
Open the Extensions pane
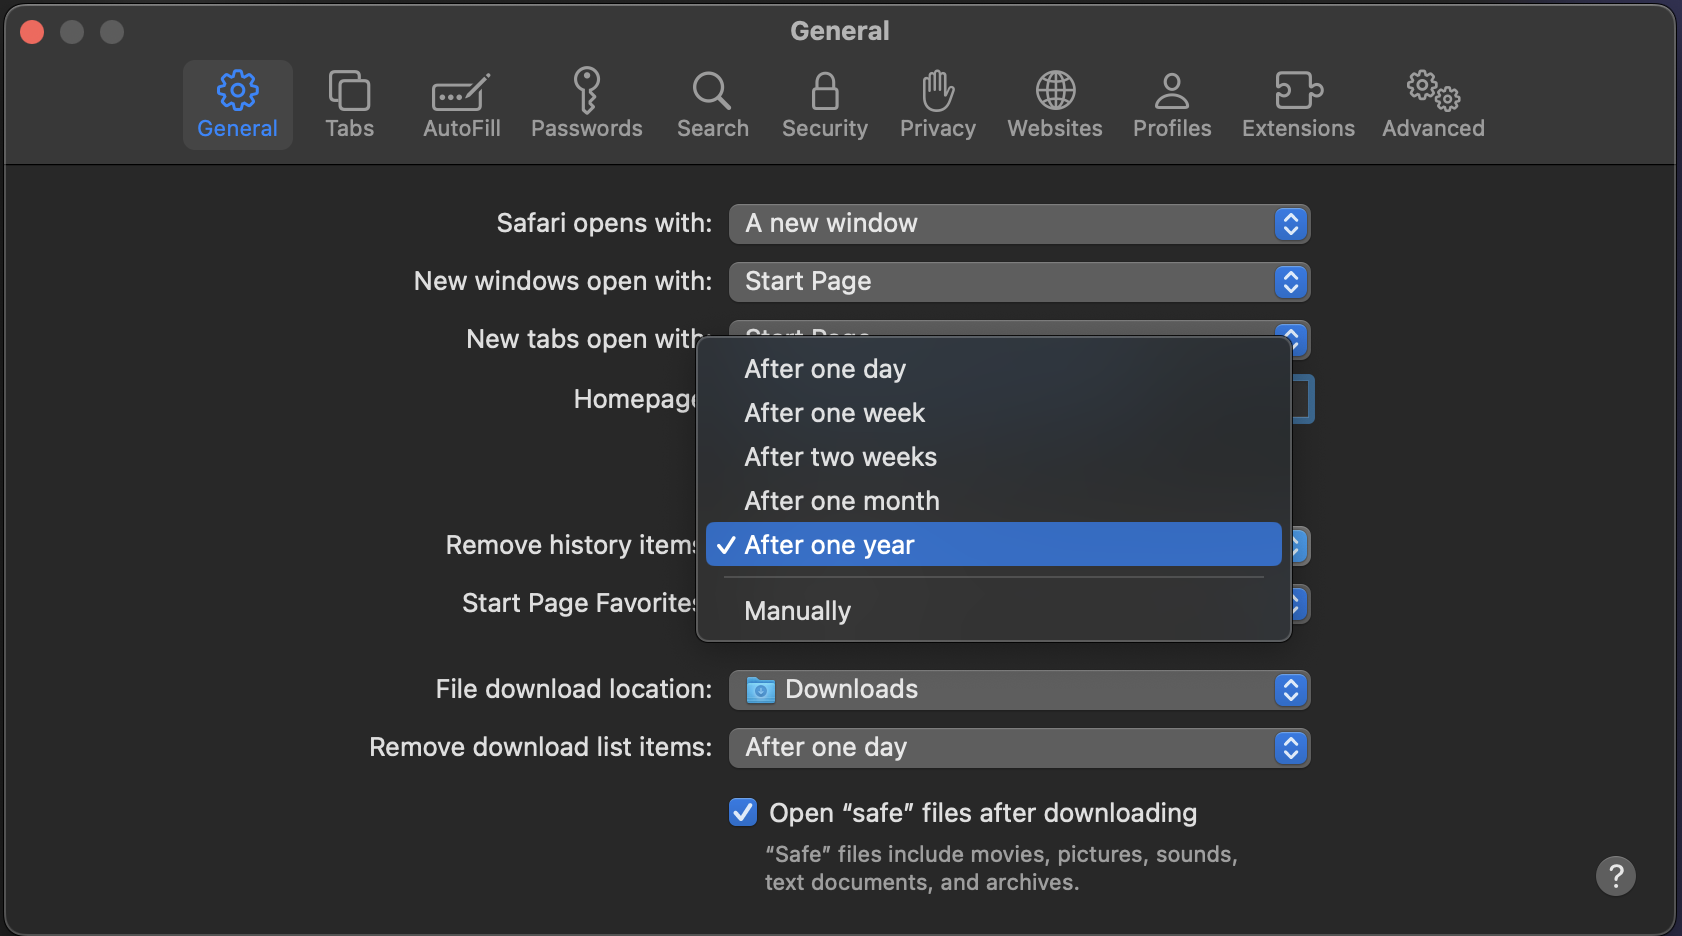coord(1298,105)
